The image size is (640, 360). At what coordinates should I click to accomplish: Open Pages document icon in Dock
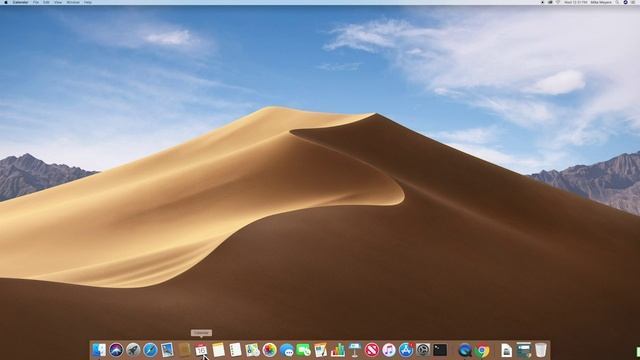(x=320, y=350)
